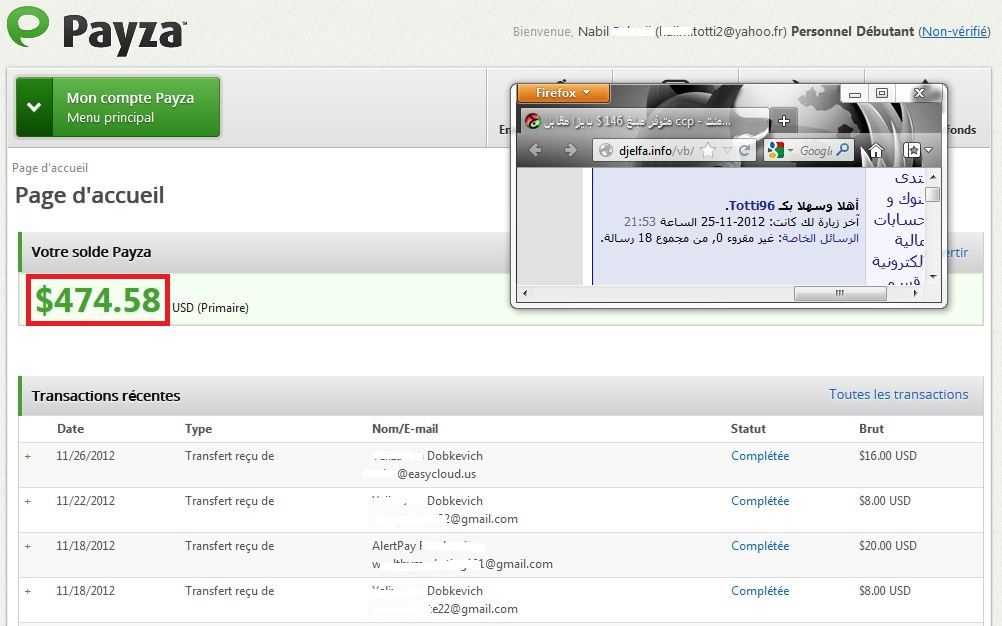Screen dimensions: 1002x626
Task: Open a new tab in Firefox window
Action: [784, 121]
